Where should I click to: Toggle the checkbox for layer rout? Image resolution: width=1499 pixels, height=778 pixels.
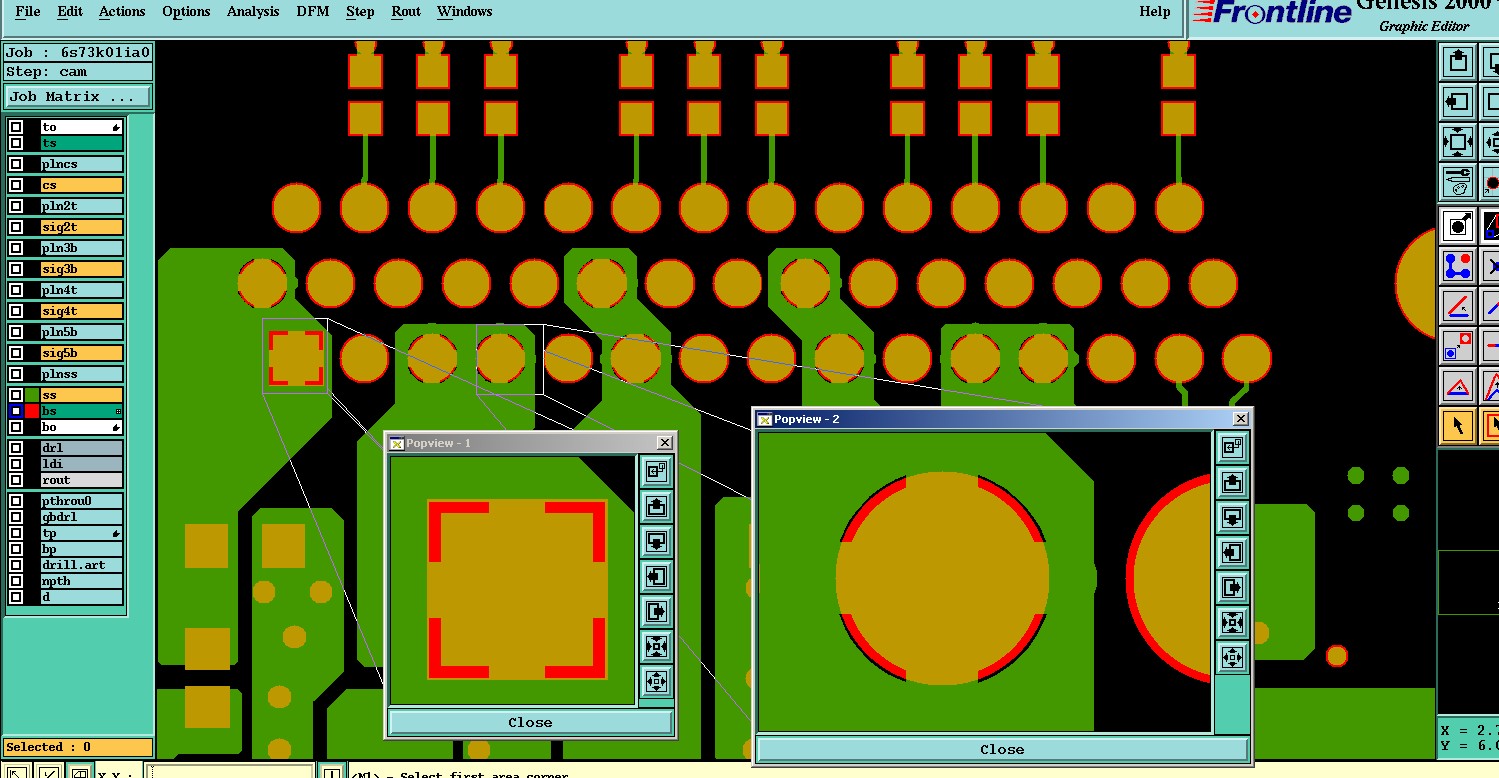[16, 480]
